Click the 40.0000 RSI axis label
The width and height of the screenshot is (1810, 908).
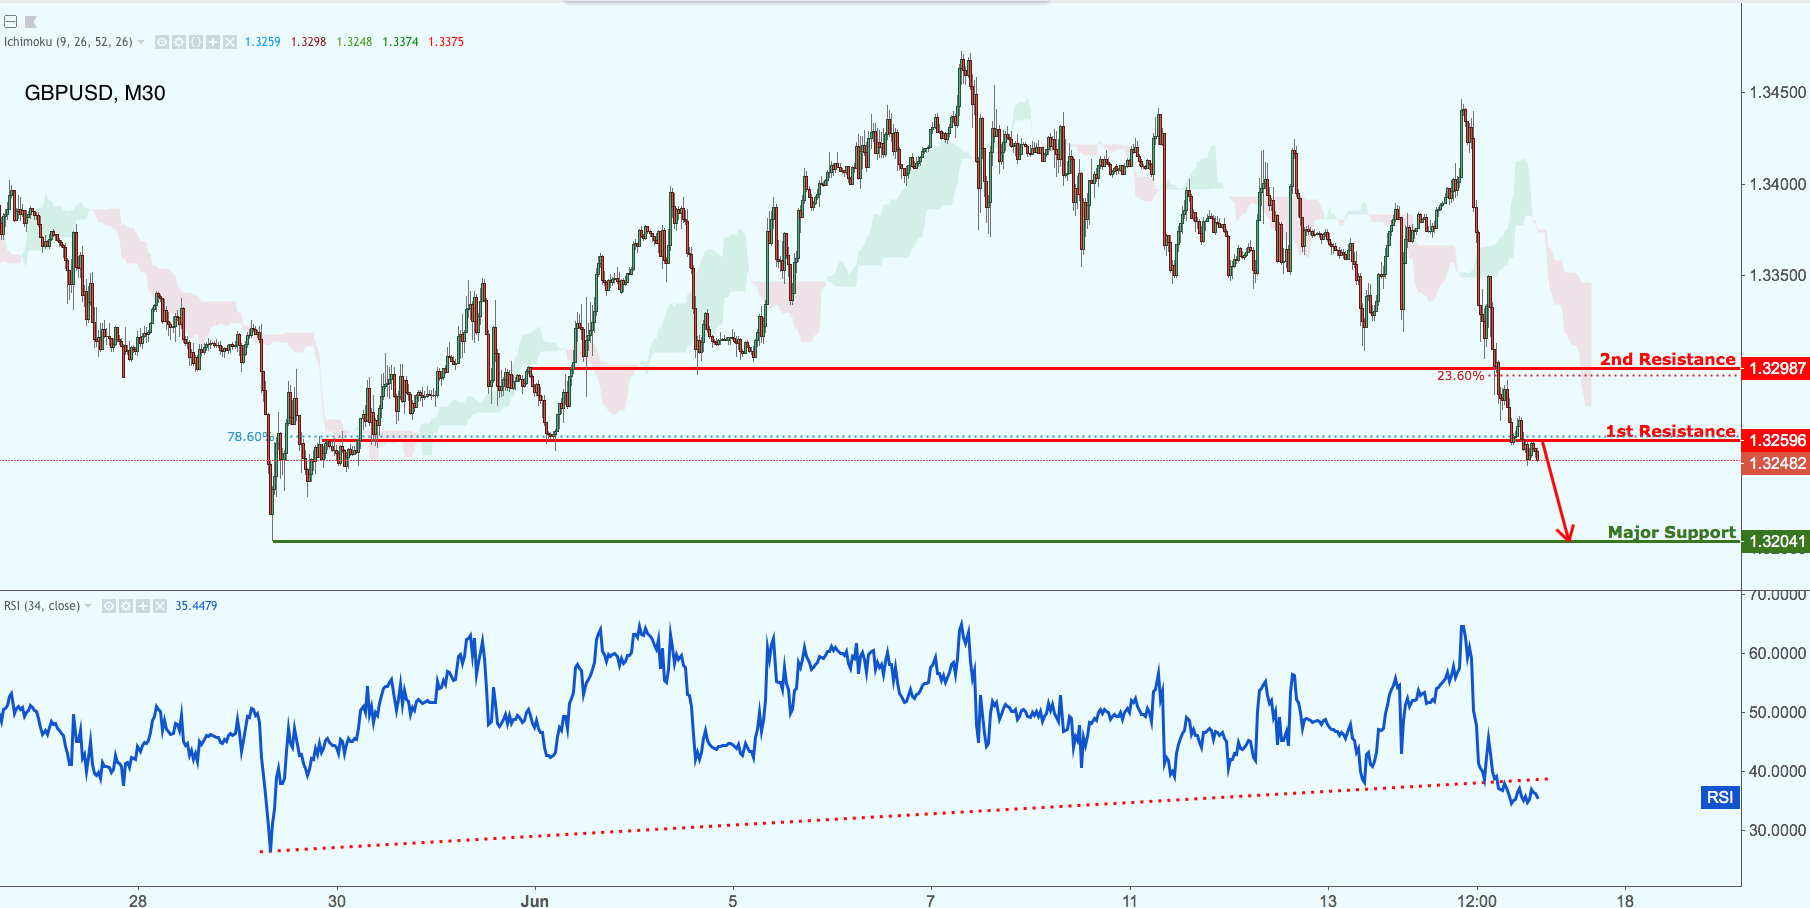click(x=1777, y=771)
